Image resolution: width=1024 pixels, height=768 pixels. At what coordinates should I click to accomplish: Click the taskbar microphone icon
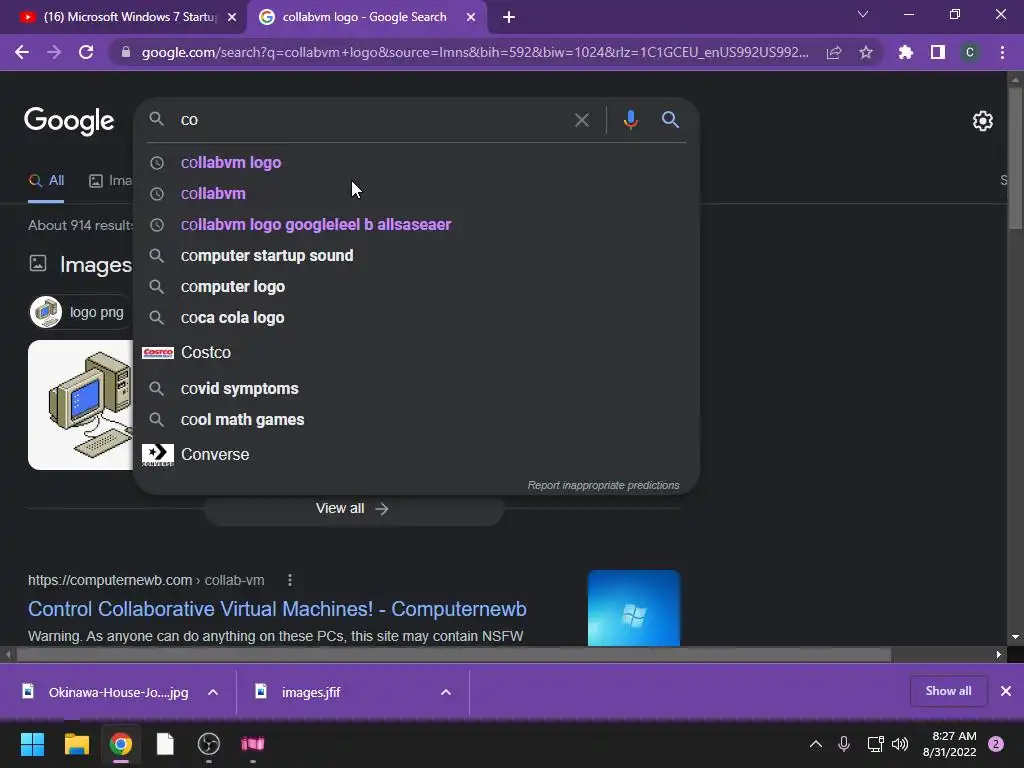(844, 744)
